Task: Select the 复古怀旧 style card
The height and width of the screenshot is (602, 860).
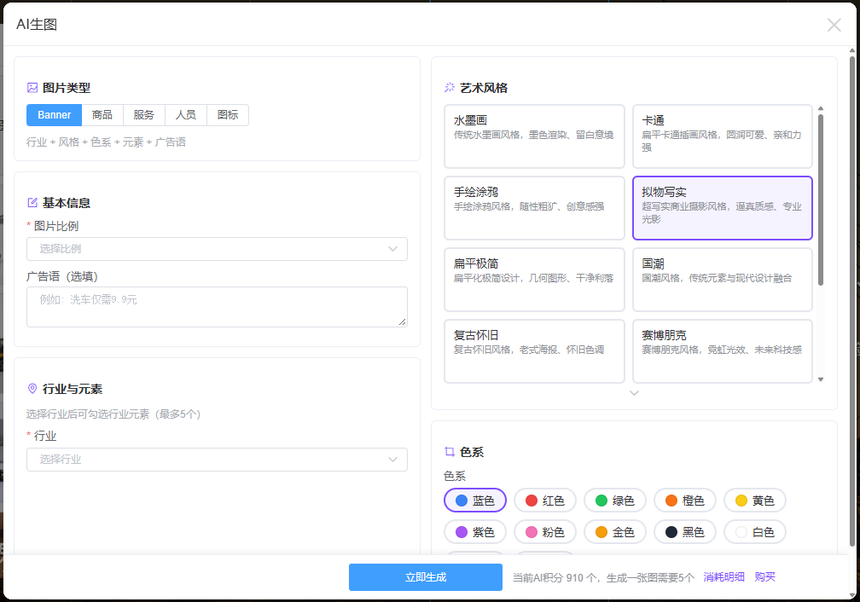Action: tap(534, 351)
